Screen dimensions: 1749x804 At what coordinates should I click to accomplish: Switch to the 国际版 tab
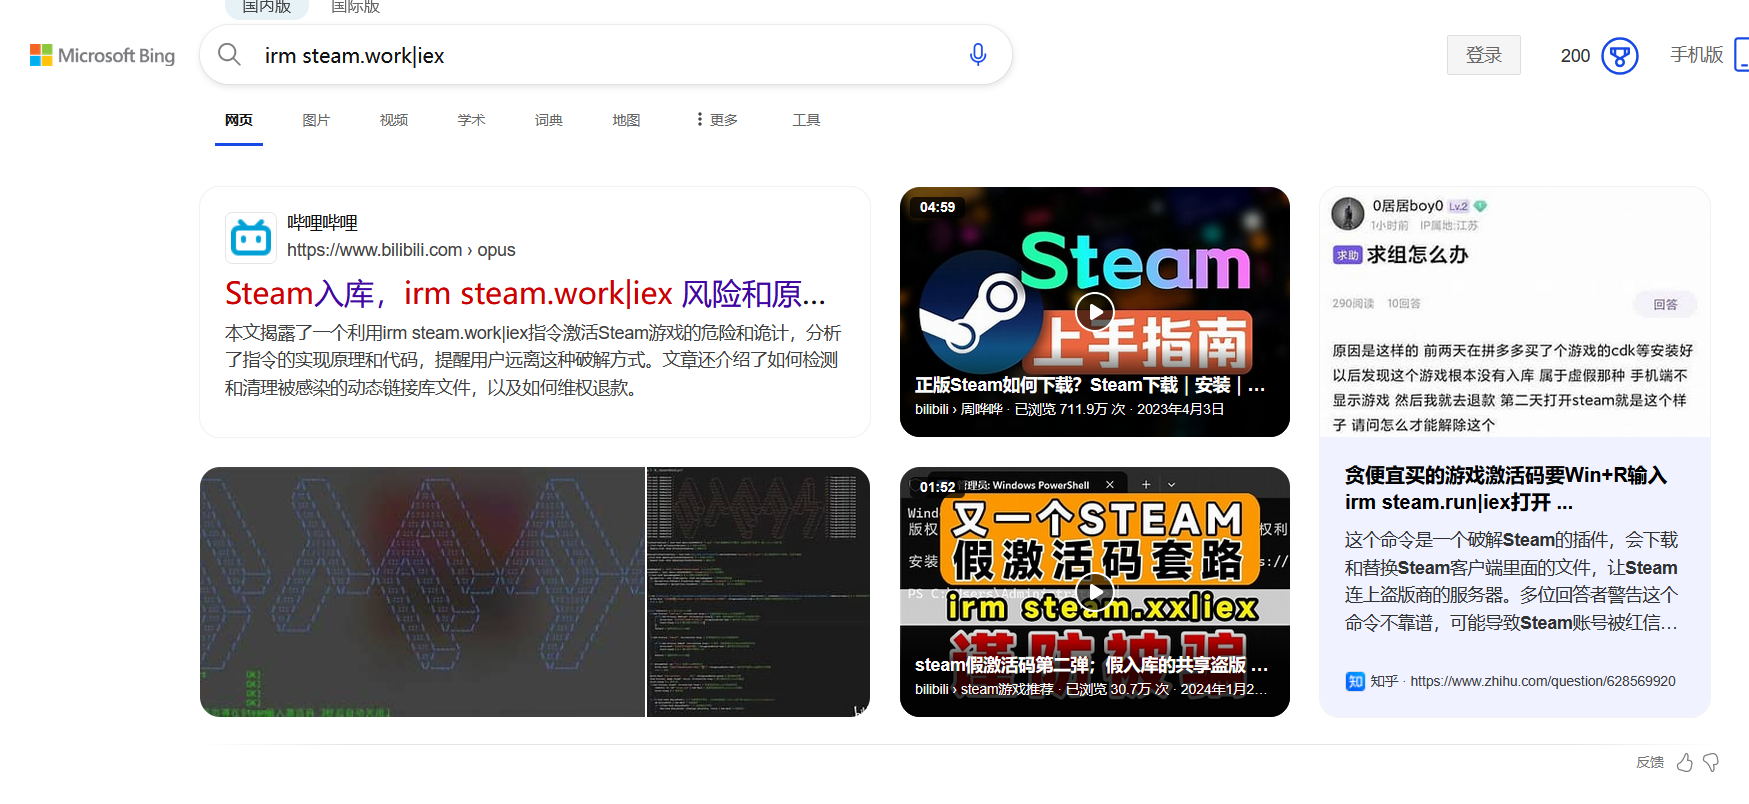pos(355,7)
